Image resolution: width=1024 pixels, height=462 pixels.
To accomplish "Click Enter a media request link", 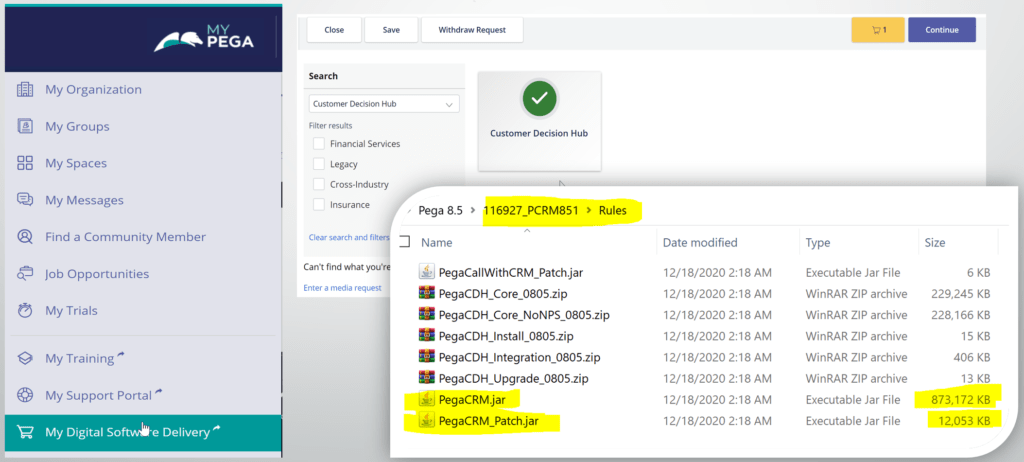I will pyautogui.click(x=343, y=288).
